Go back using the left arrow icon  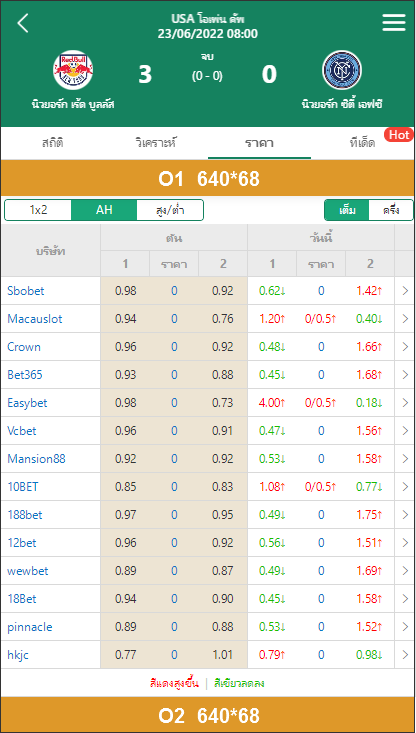pos(23,23)
